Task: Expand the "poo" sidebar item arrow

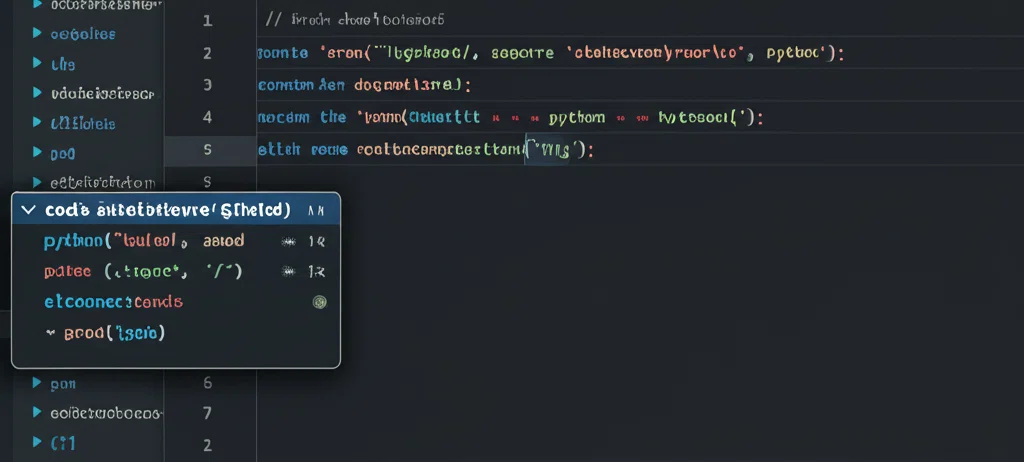Action: click(37, 153)
